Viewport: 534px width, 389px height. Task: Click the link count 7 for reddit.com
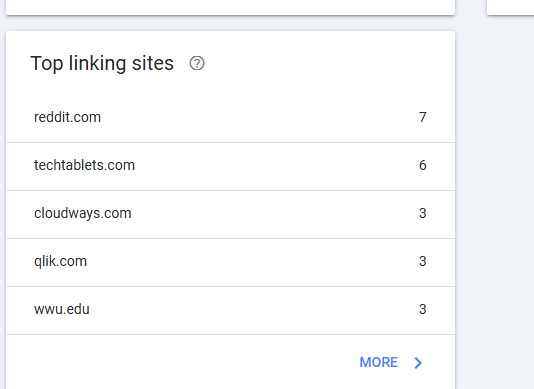(423, 118)
